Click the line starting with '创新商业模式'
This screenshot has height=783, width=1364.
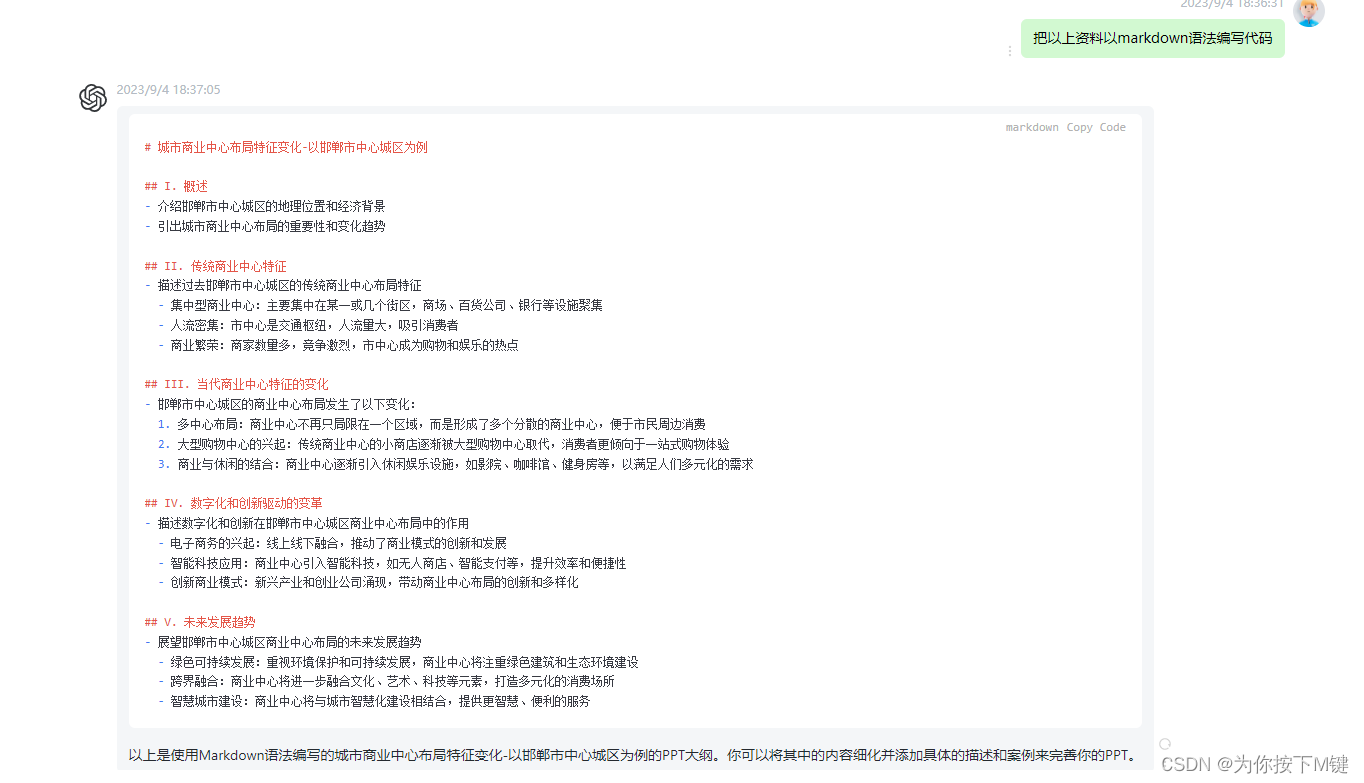click(368, 582)
